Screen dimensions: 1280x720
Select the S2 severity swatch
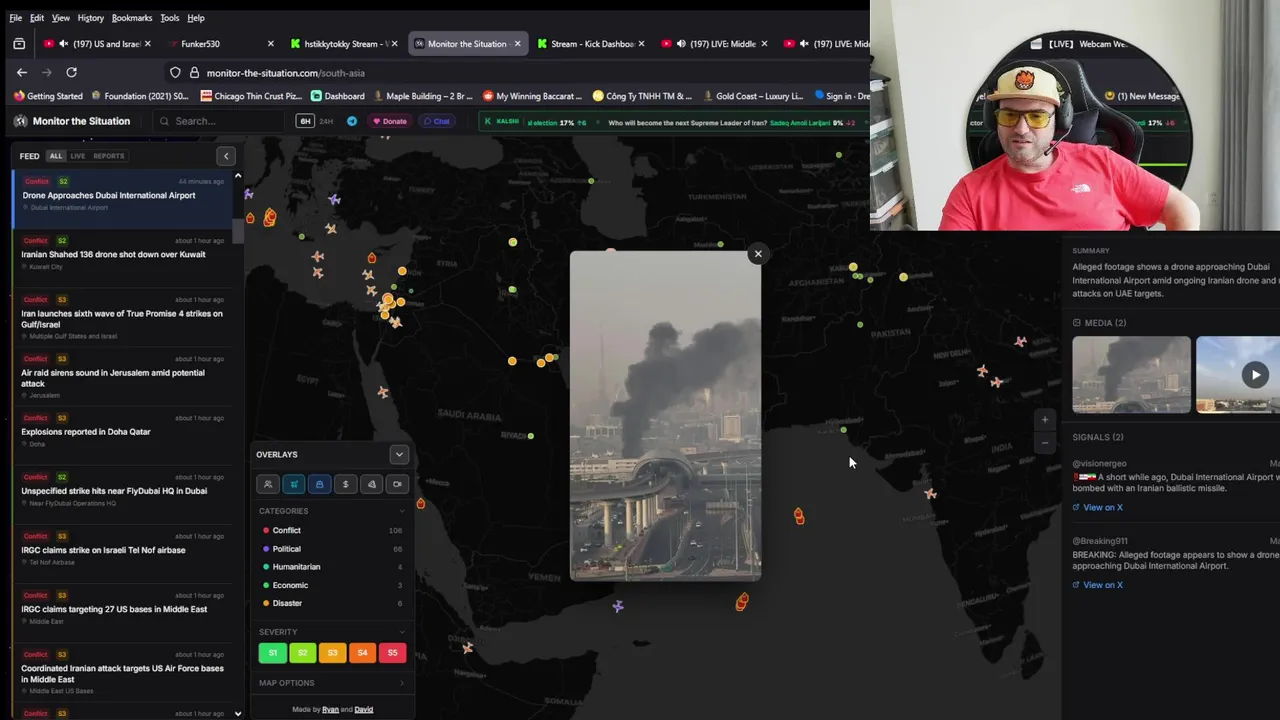coord(302,653)
